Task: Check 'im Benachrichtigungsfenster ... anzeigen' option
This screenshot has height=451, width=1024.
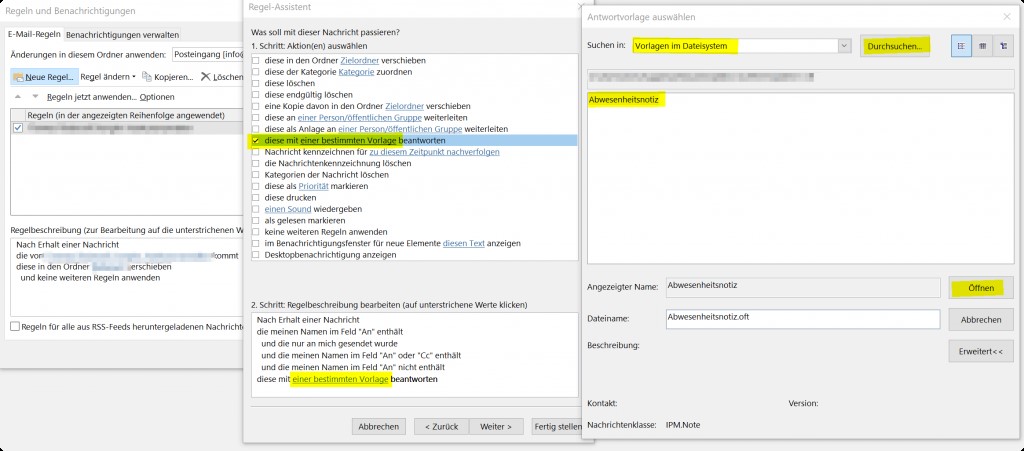Action: 257,243
